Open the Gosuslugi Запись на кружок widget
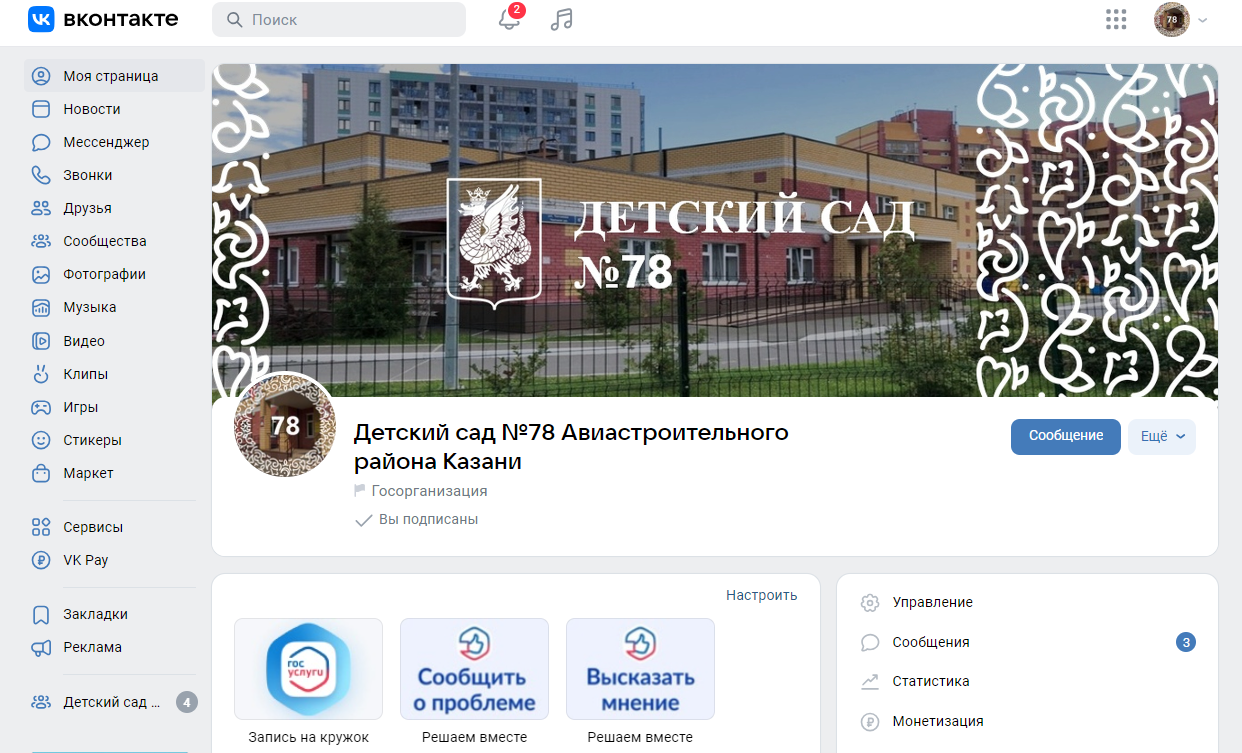The width and height of the screenshot is (1242, 753). coord(308,669)
